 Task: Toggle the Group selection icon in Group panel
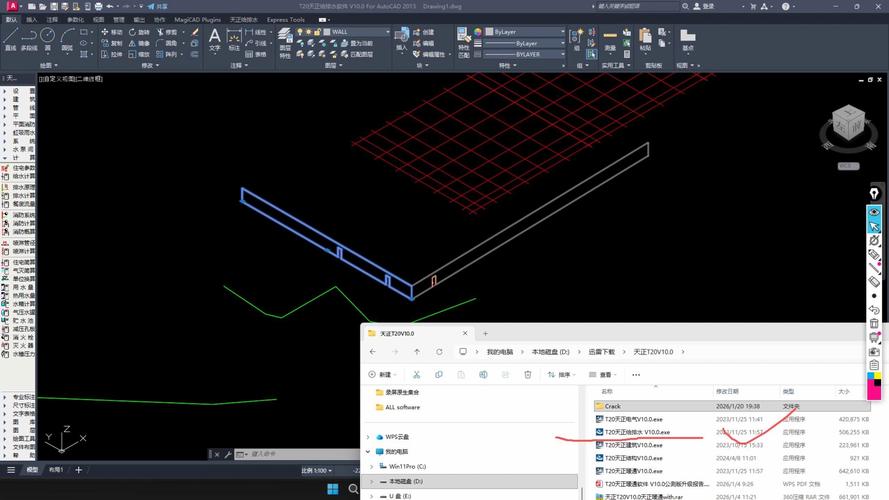click(x=591, y=54)
